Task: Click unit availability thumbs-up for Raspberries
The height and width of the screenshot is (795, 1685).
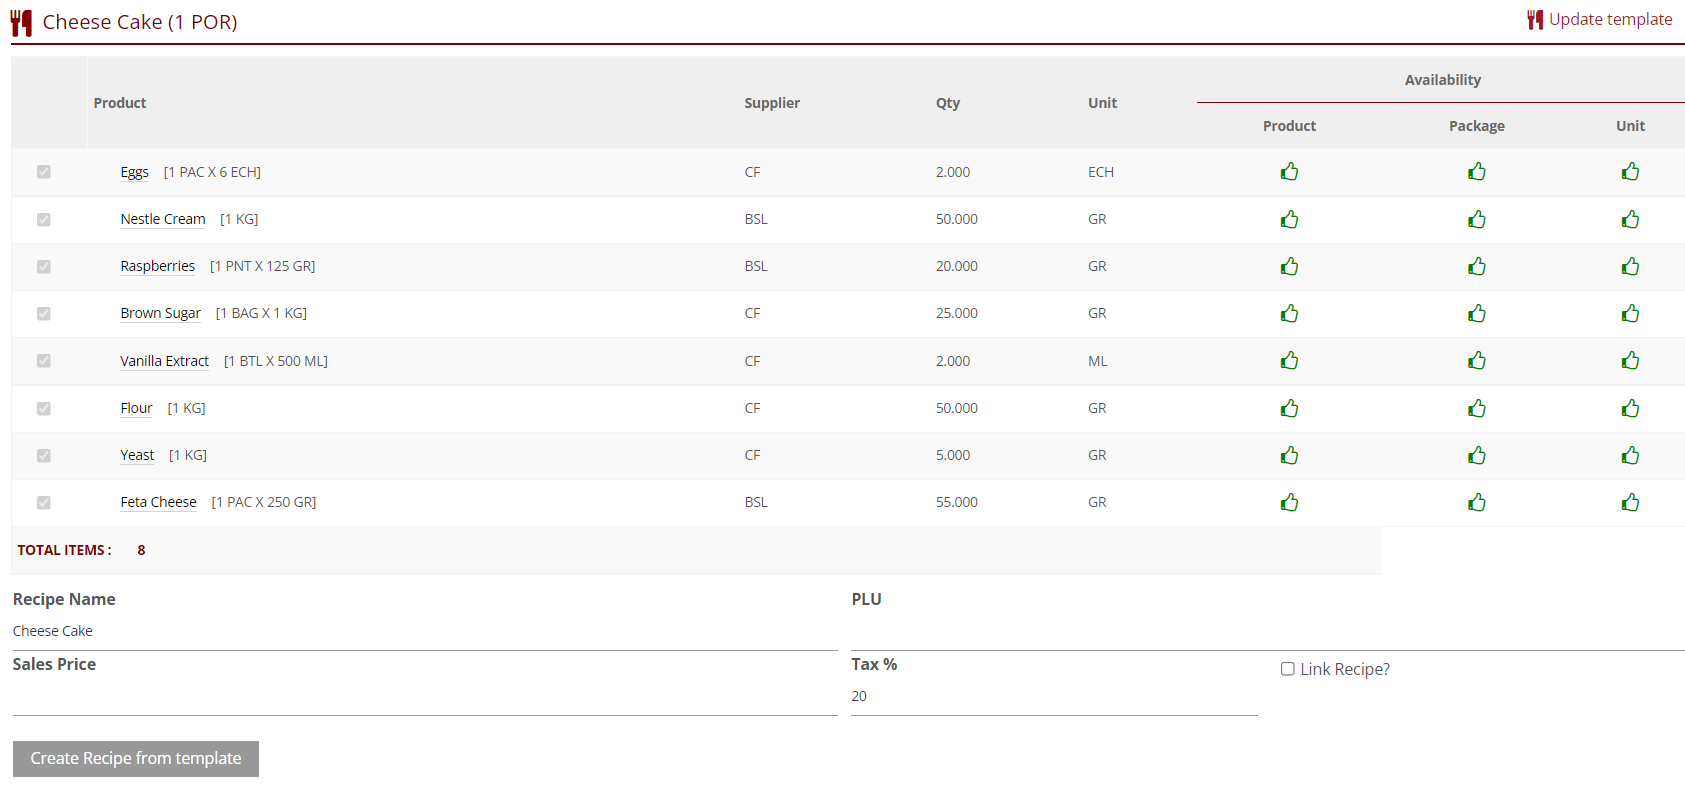Action: tap(1630, 266)
